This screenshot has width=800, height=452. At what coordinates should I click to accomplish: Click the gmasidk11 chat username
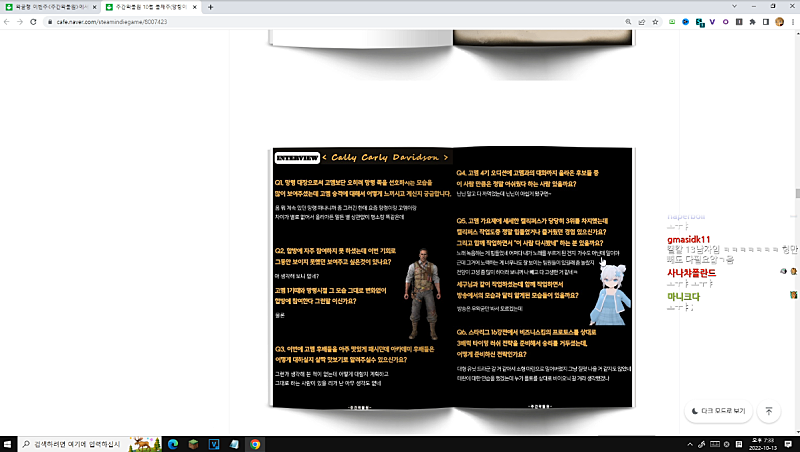pos(689,240)
